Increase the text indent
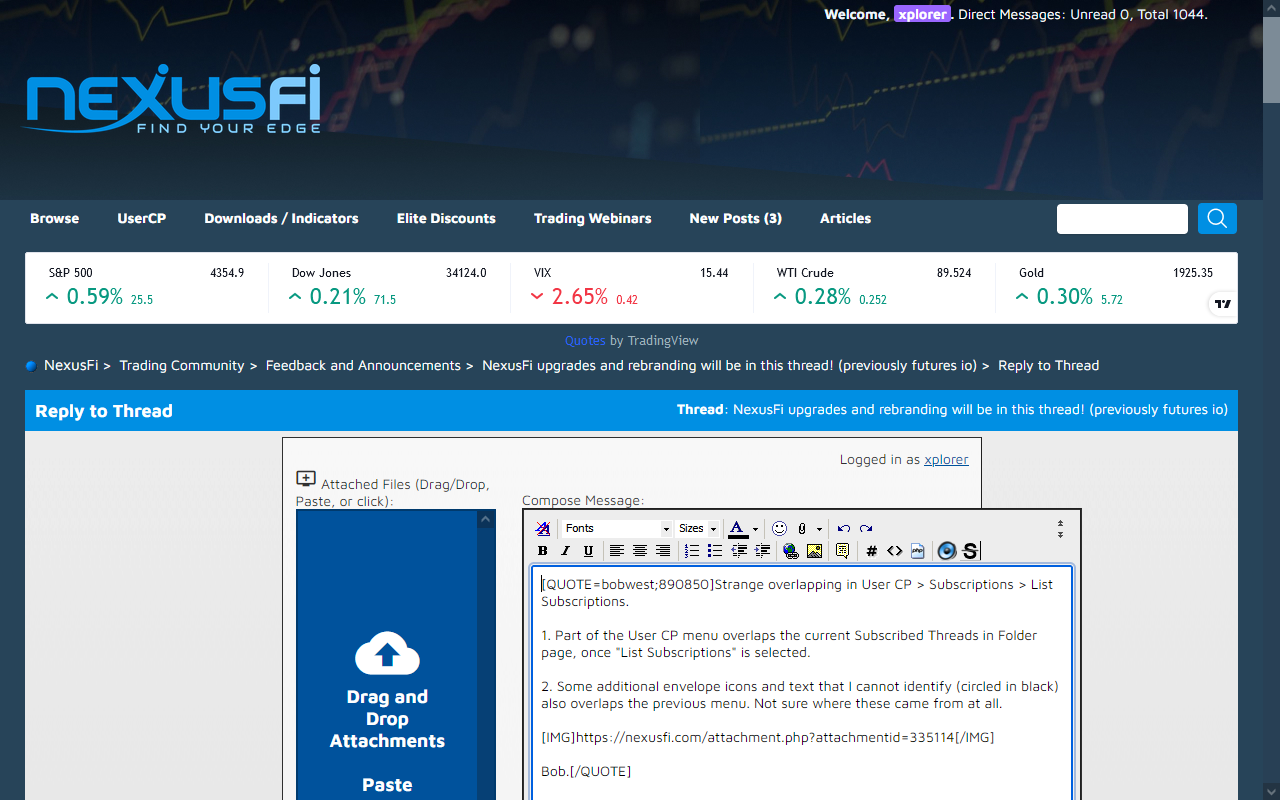1280x800 pixels. (x=762, y=551)
